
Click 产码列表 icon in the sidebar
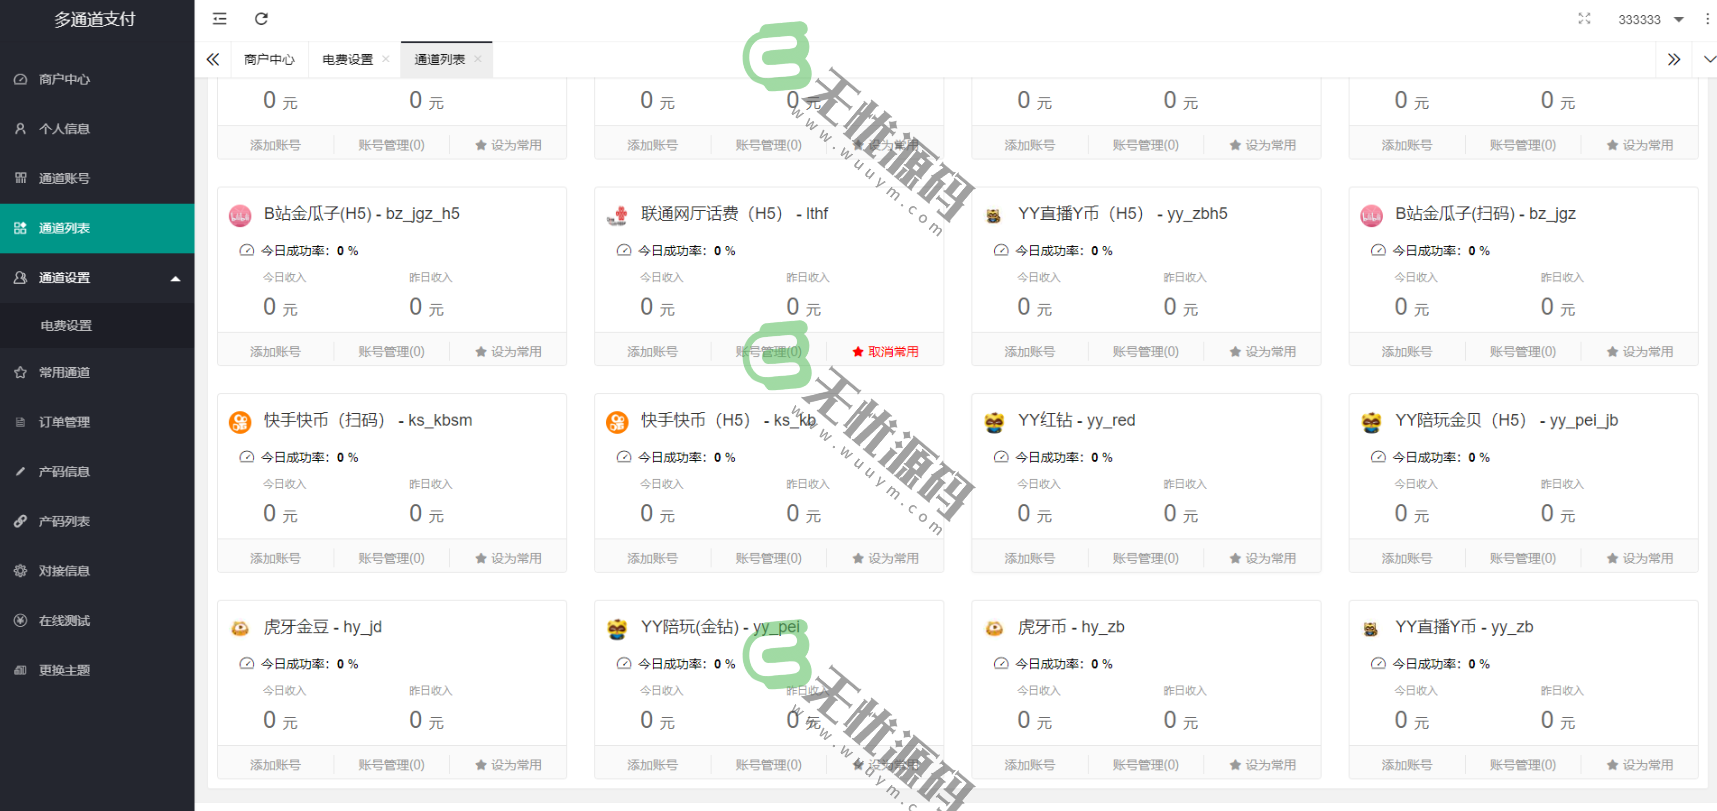coord(20,521)
